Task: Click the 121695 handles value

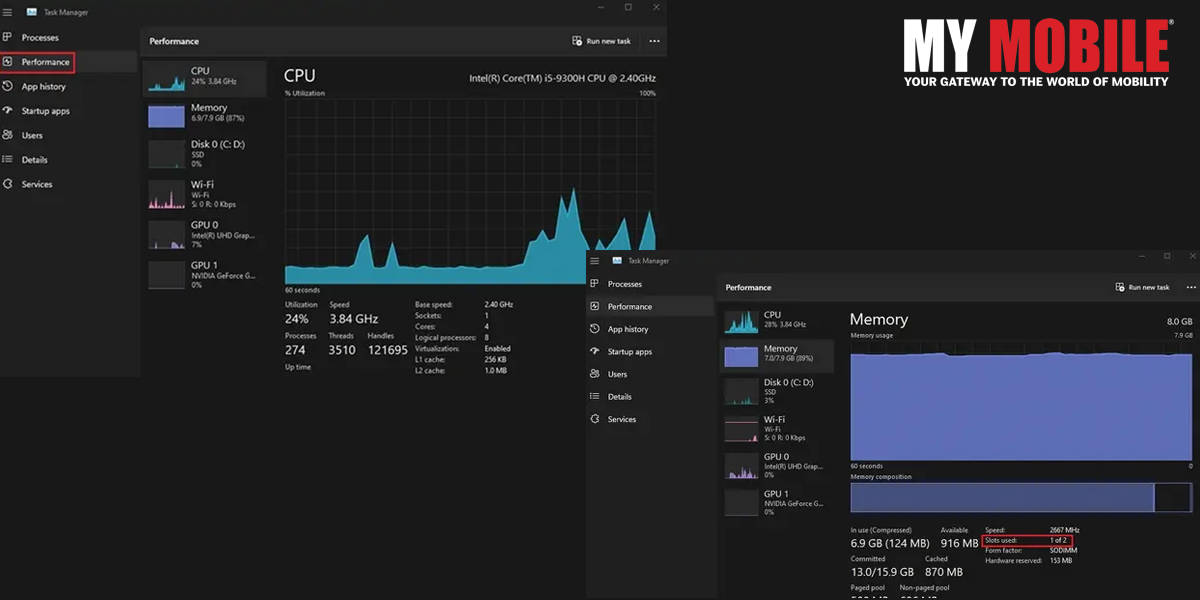Action: tap(388, 350)
